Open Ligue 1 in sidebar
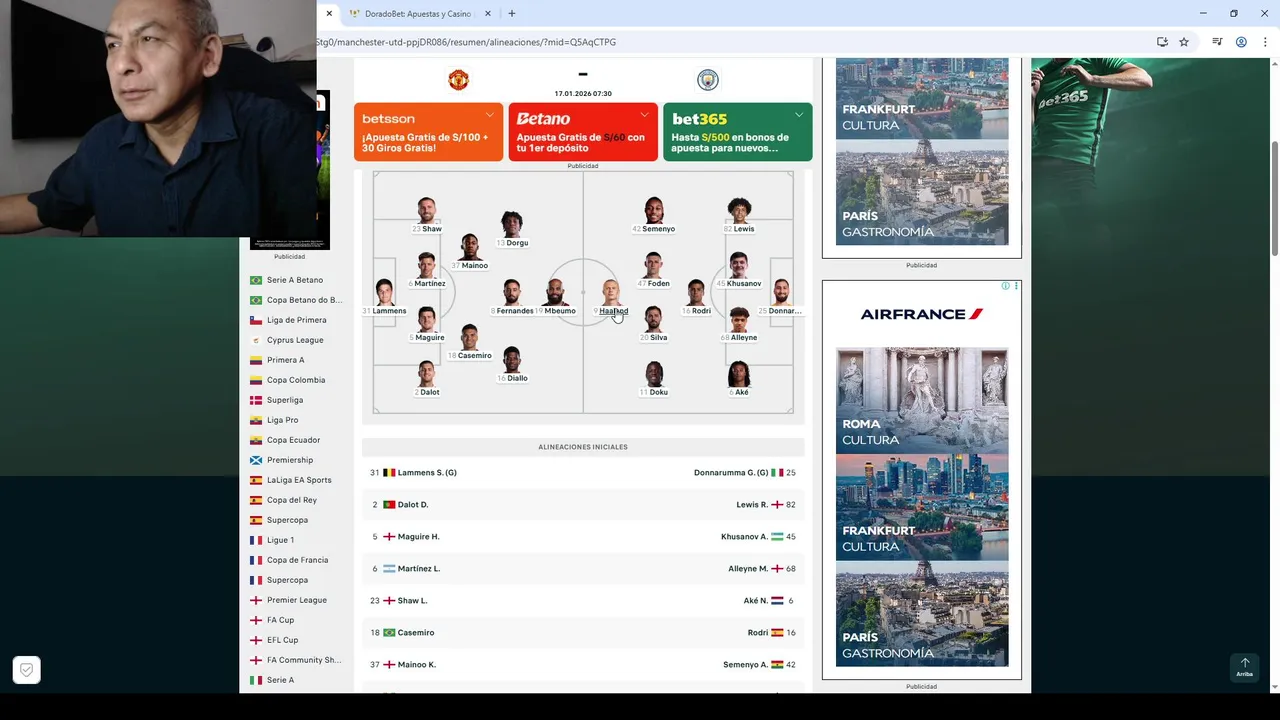 click(280, 540)
